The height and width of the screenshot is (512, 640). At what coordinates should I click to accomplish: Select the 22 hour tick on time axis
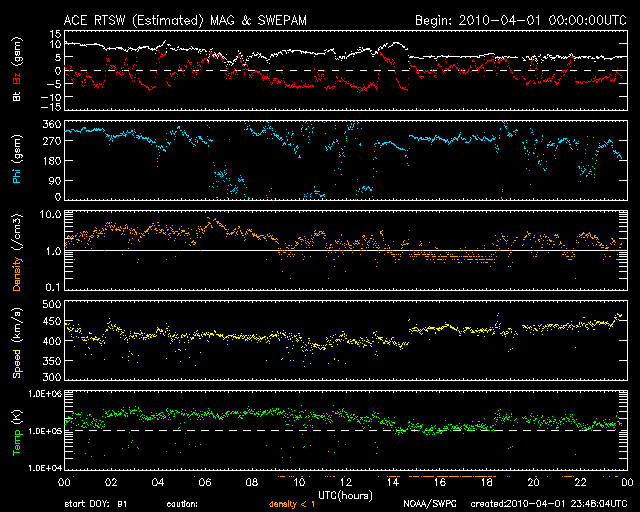pyautogui.click(x=579, y=482)
